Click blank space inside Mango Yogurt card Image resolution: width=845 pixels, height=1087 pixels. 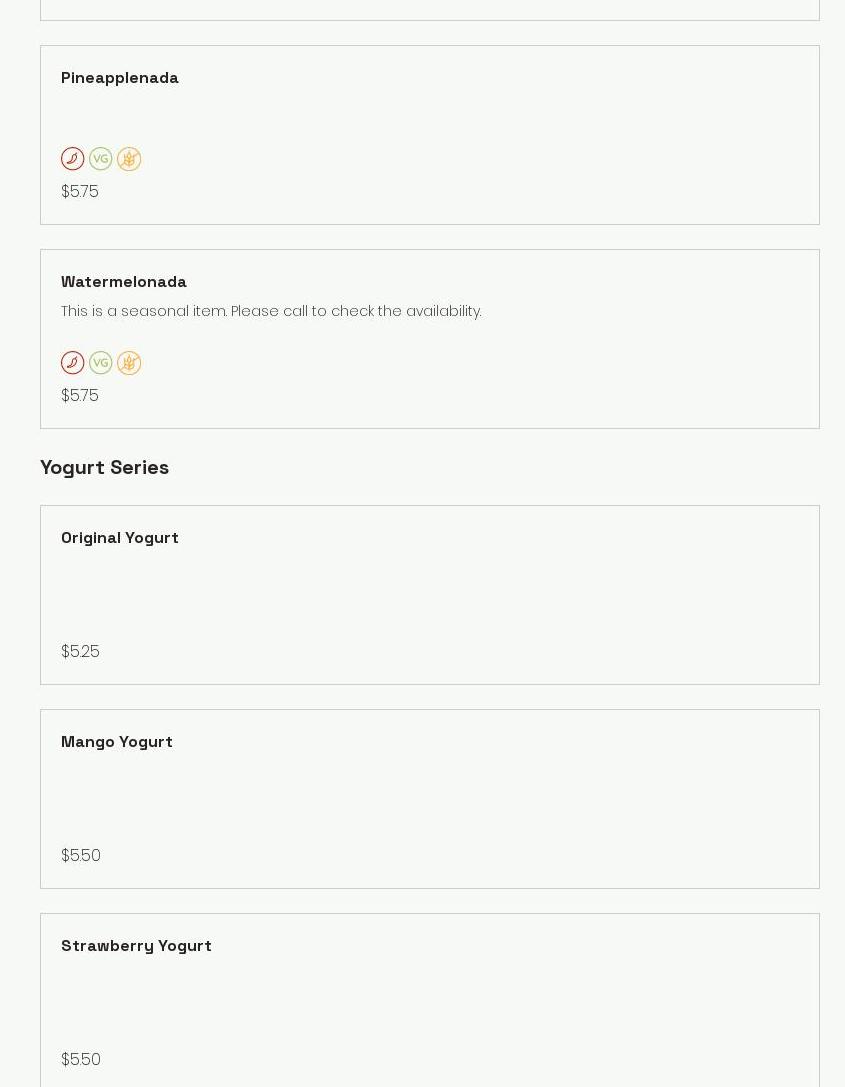pos(500,800)
